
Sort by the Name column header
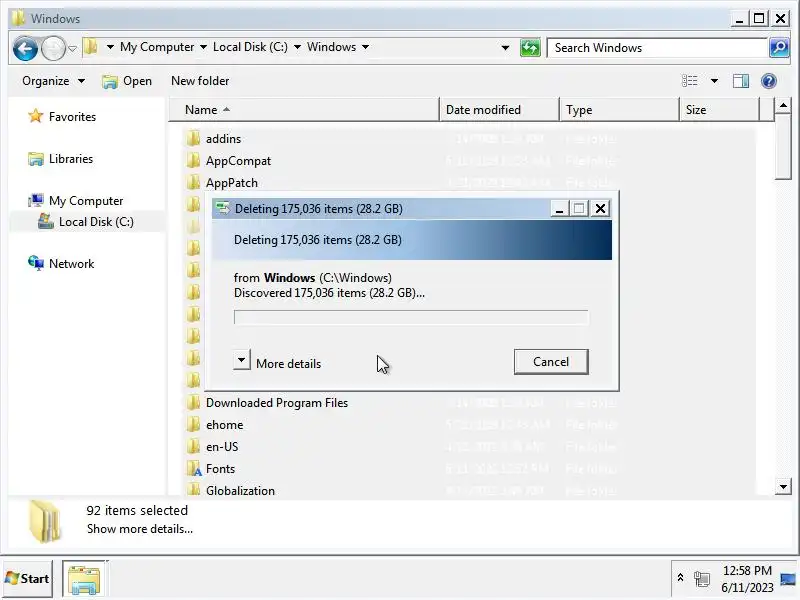(304, 110)
